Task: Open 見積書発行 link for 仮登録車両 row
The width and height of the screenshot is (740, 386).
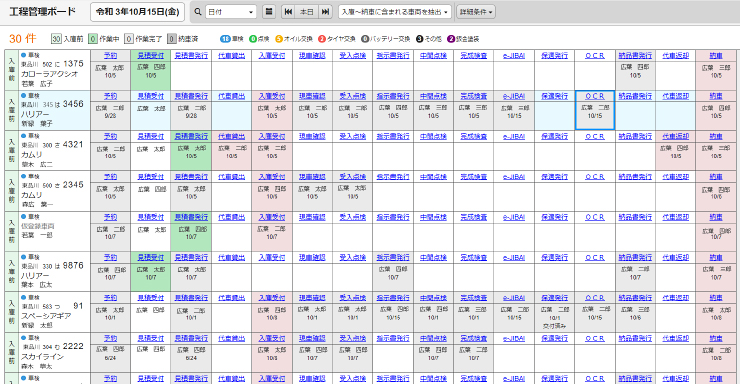Action: pyautogui.click(x=191, y=217)
